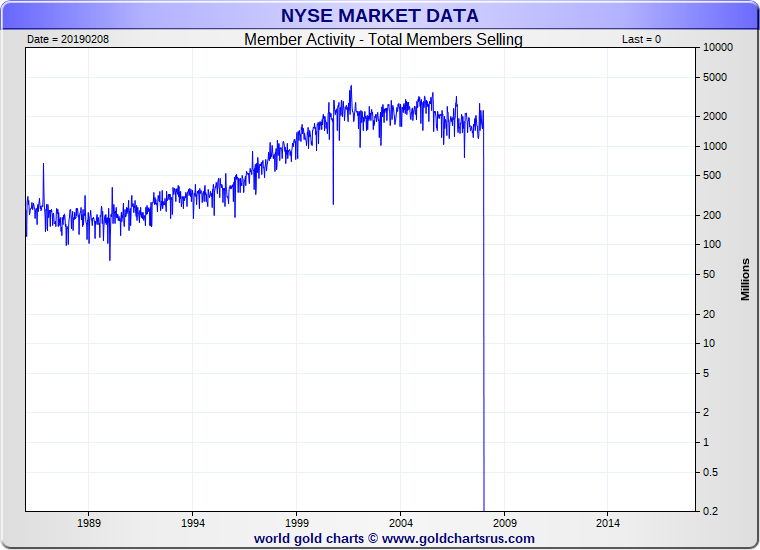The height and width of the screenshot is (550, 760).
Task: Click the 10000 y-axis value
Action: pyautogui.click(x=718, y=47)
